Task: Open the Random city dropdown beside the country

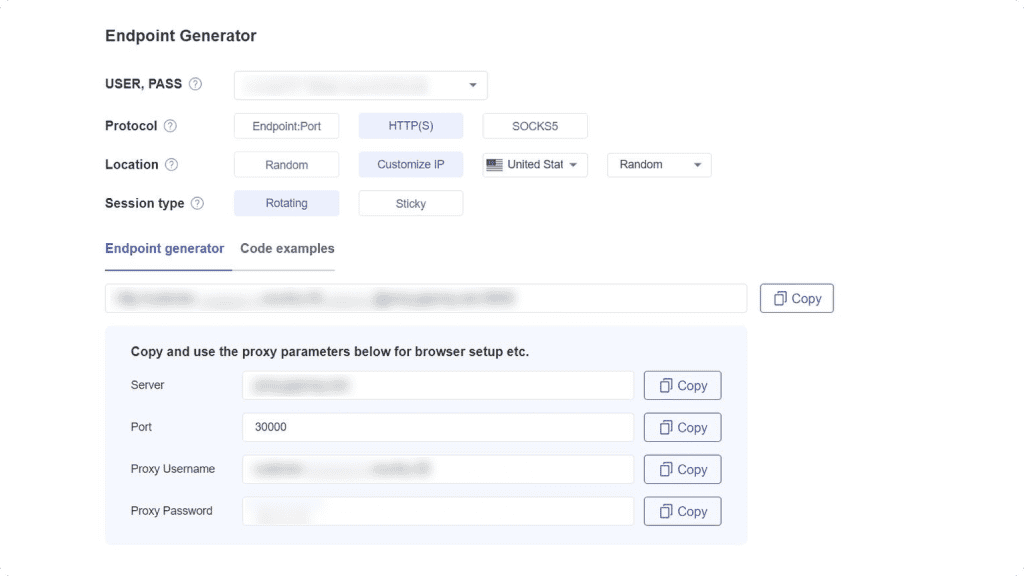Action: (x=658, y=164)
